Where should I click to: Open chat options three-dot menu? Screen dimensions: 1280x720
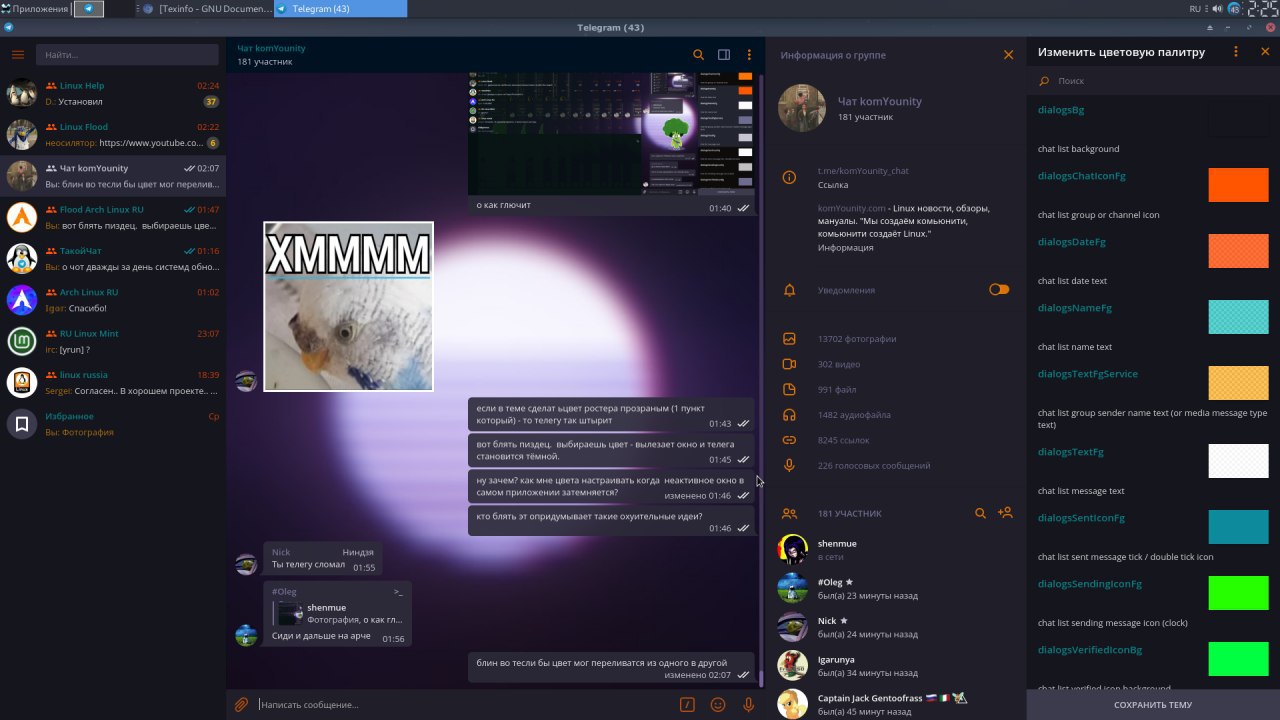pyautogui.click(x=749, y=55)
